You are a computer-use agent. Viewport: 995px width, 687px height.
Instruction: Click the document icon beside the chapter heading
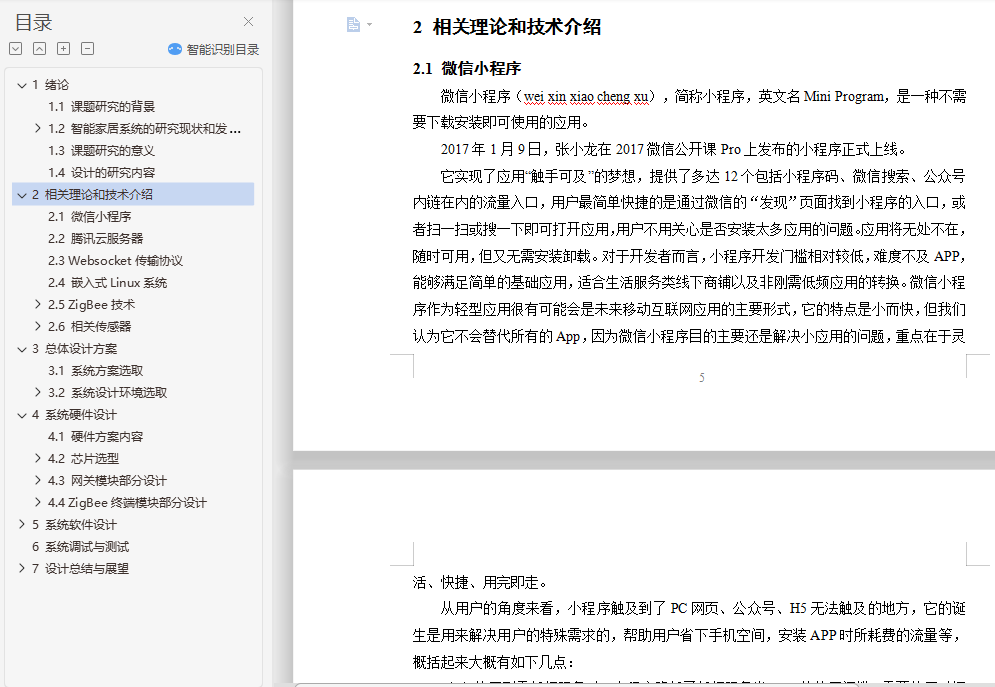pos(353,25)
